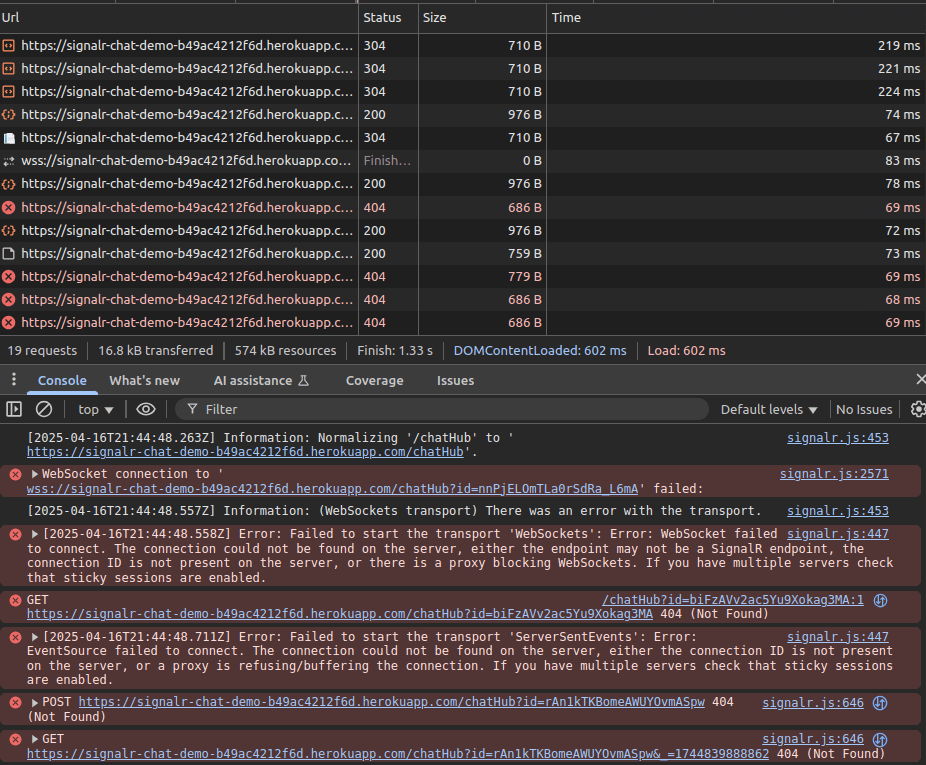
Task: Click inside the console Filter input field
Action: click(x=400, y=409)
